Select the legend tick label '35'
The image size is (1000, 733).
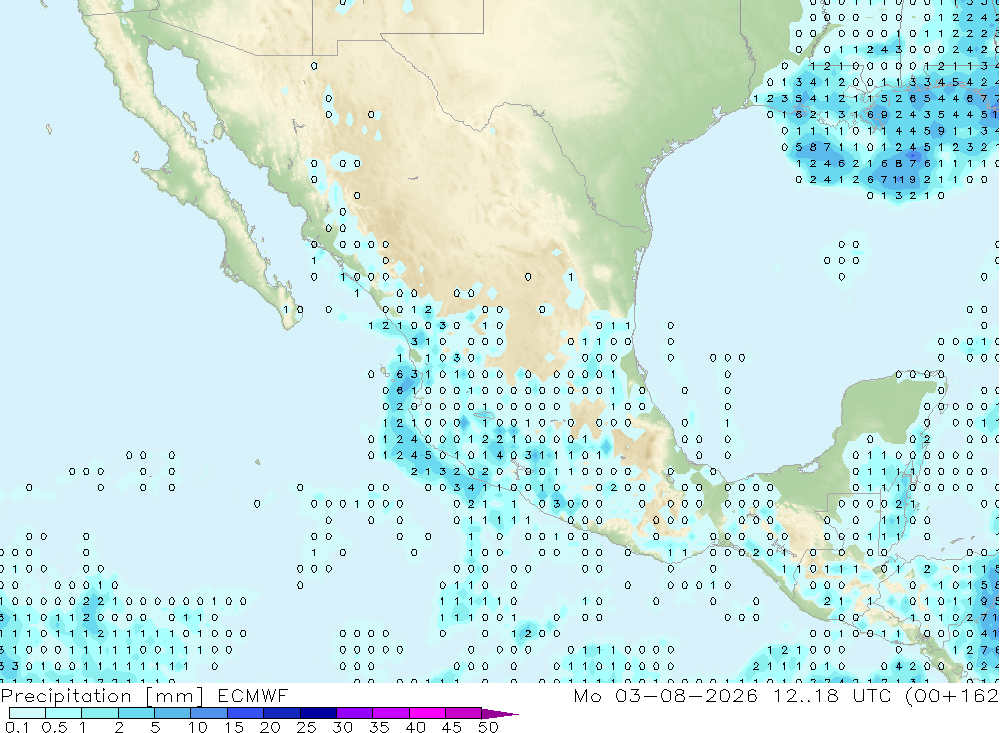click(x=379, y=727)
